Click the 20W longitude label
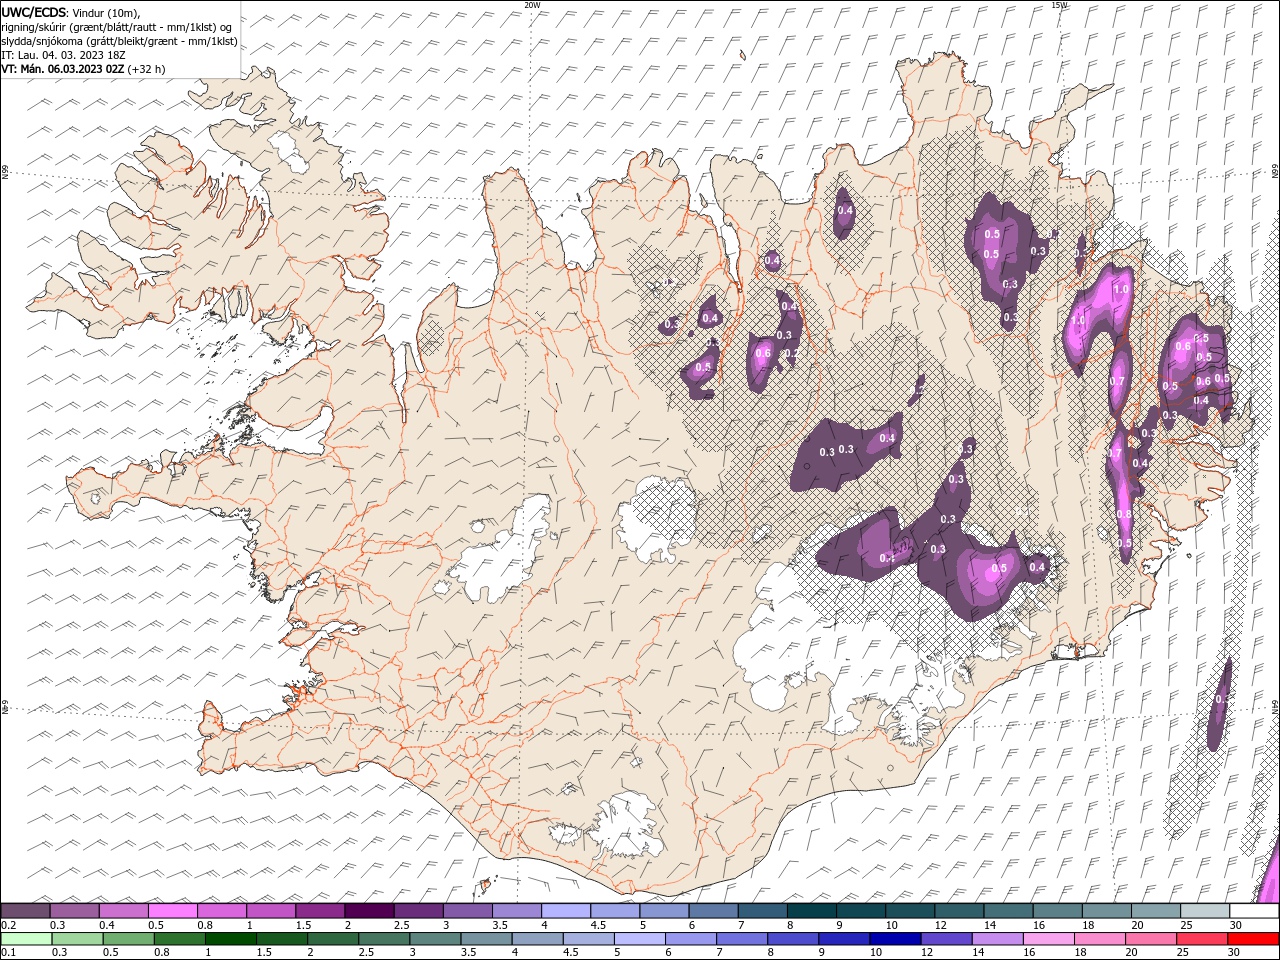1280x960 pixels. click(x=532, y=5)
